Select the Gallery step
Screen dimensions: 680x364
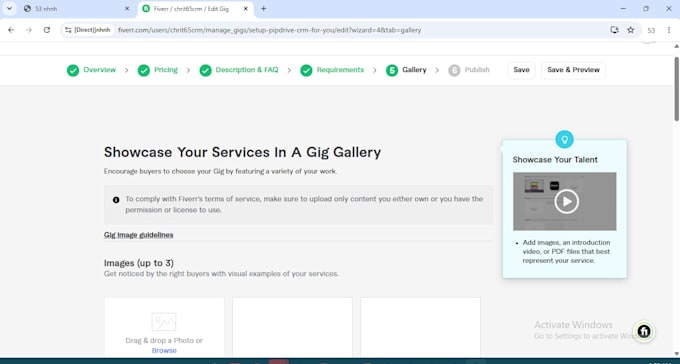[x=414, y=70]
